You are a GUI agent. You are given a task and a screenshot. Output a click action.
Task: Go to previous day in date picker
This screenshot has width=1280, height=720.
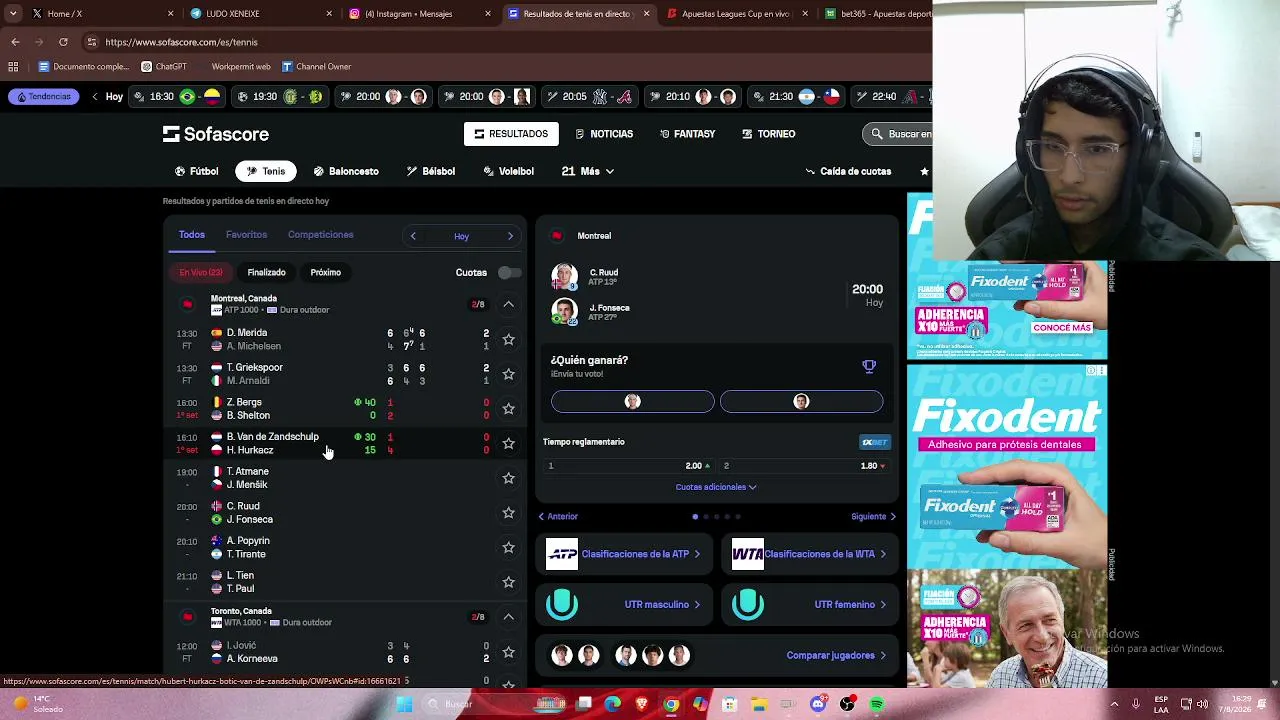(413, 236)
